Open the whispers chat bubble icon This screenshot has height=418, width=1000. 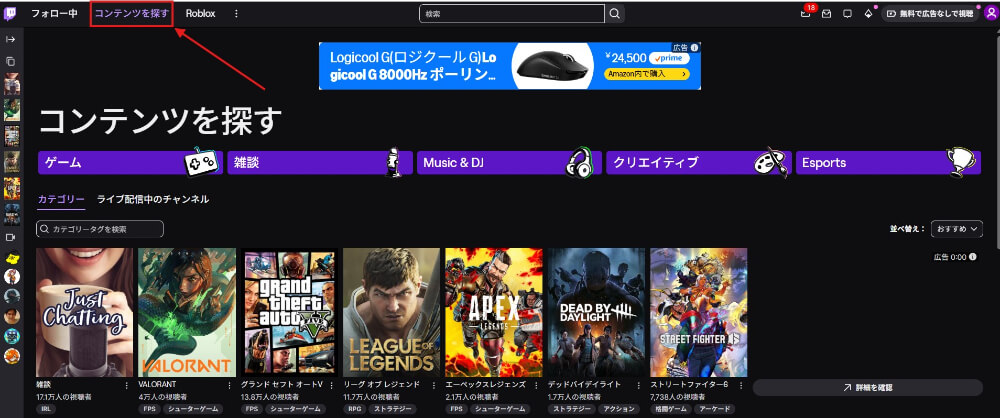847,14
